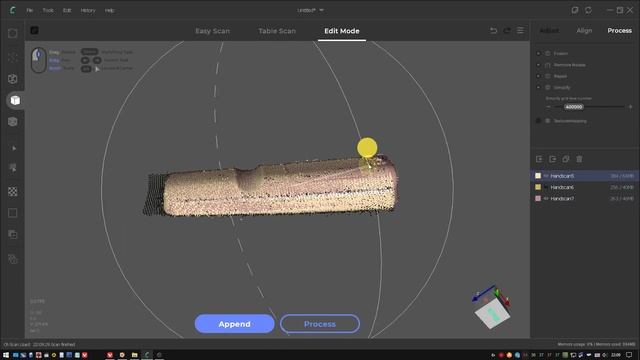This screenshot has width=640, height=360.
Task: Select the Process panel tab
Action: pos(619,31)
